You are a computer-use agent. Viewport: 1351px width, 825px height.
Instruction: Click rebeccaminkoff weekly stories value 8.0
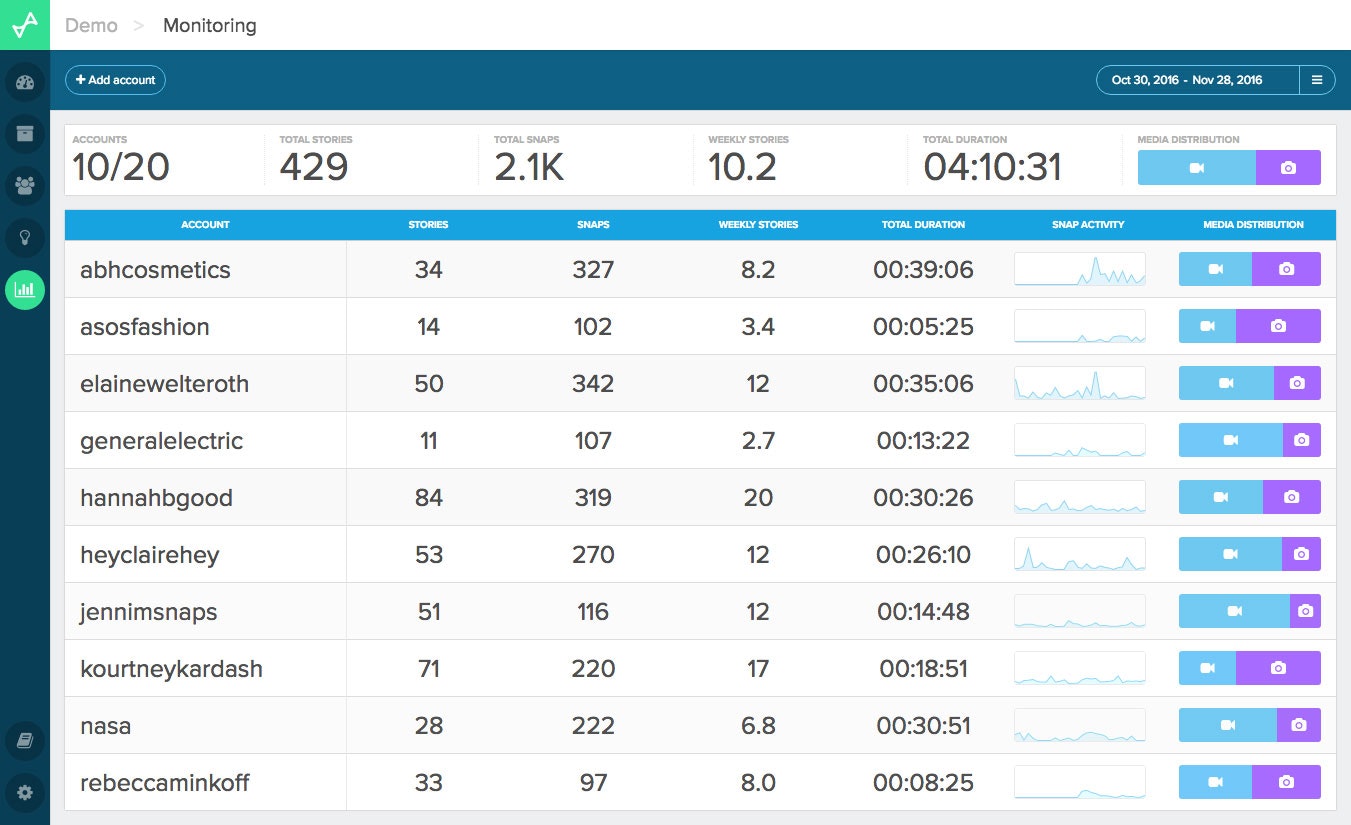coord(758,783)
